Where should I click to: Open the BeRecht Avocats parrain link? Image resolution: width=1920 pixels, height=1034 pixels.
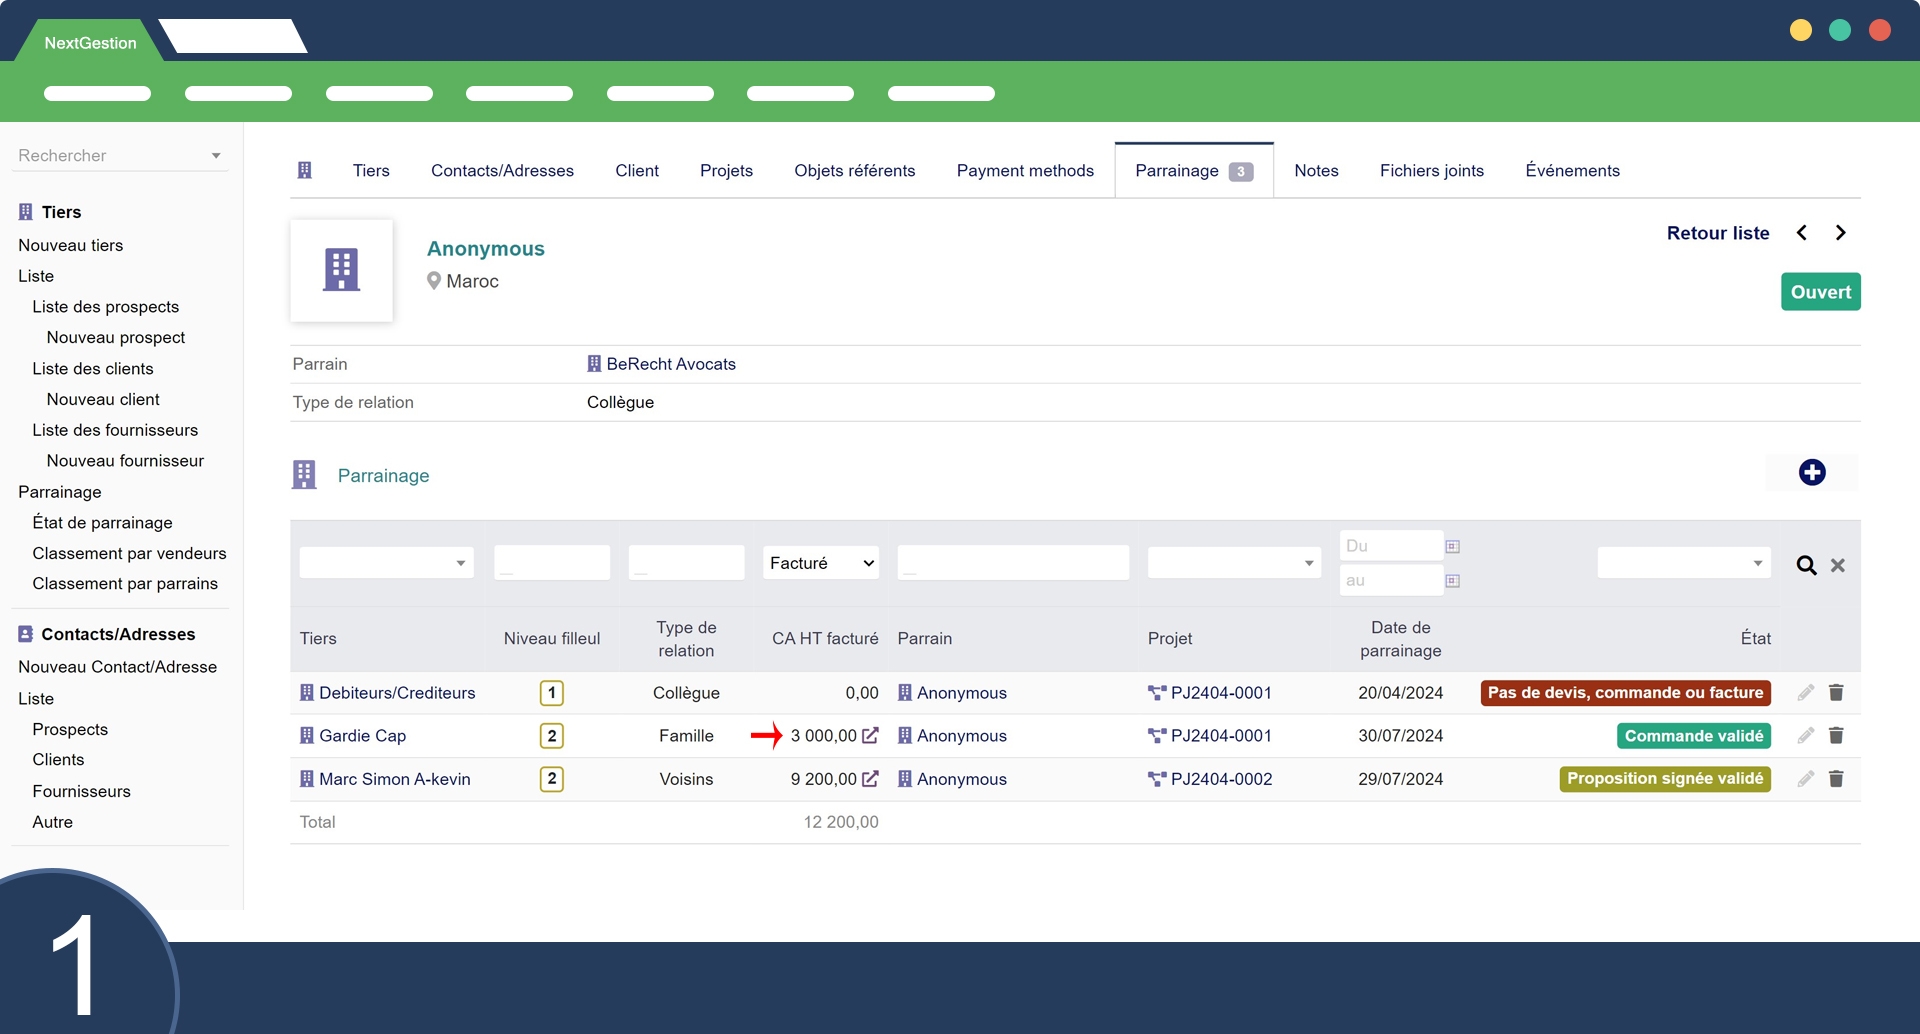pos(670,364)
